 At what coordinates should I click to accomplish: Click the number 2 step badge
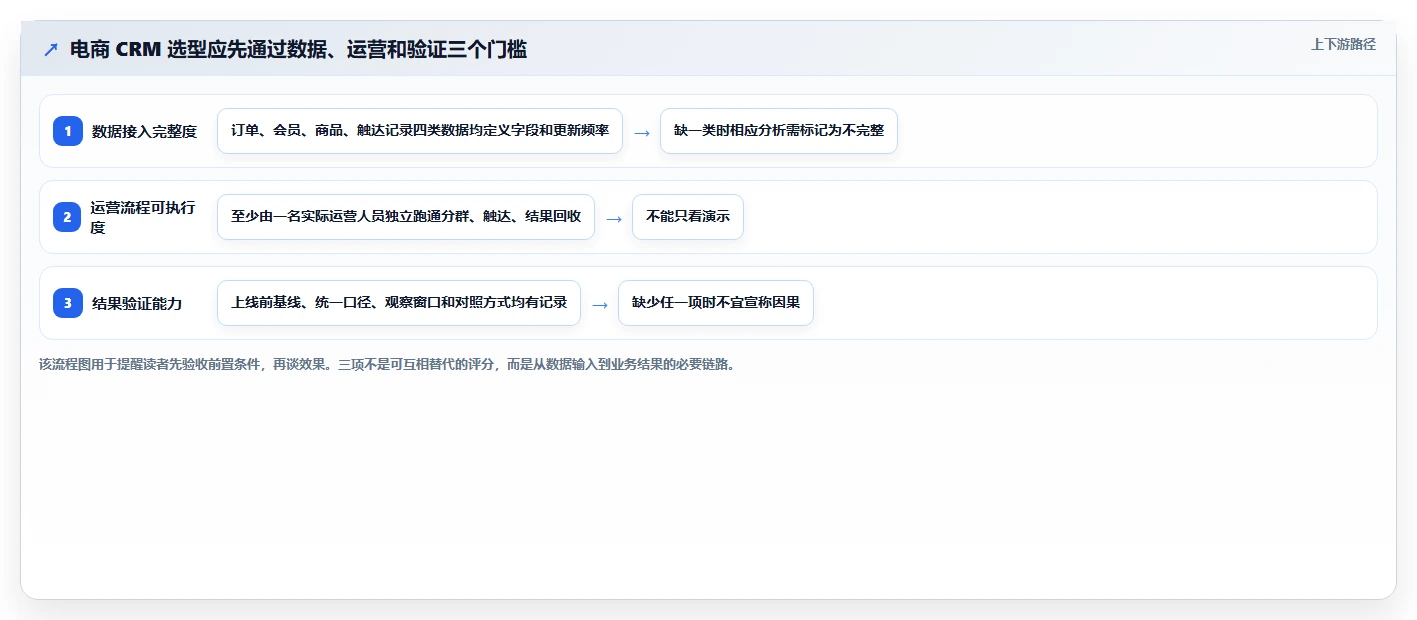[x=68, y=217]
